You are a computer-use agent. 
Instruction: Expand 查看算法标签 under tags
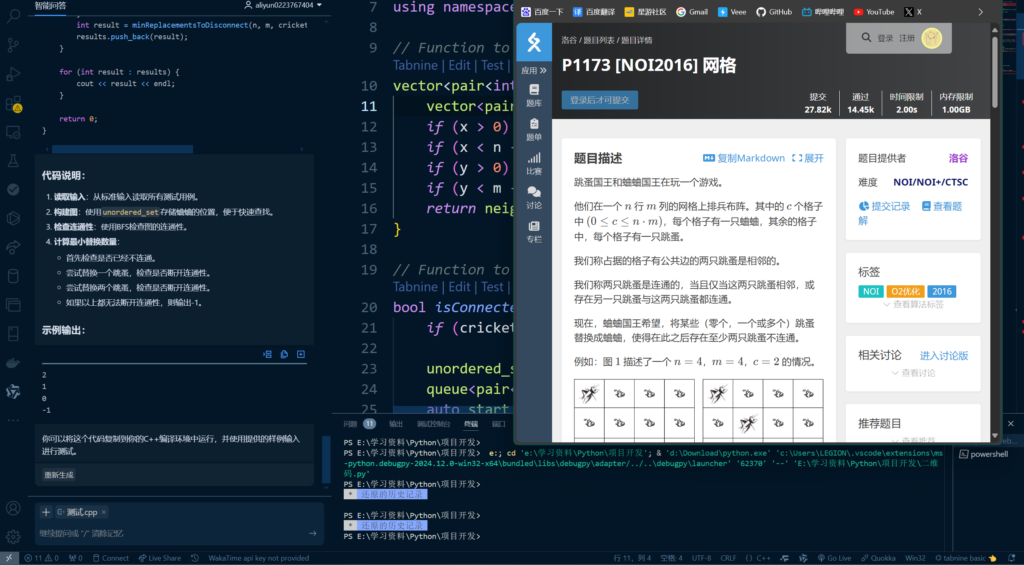click(x=917, y=304)
